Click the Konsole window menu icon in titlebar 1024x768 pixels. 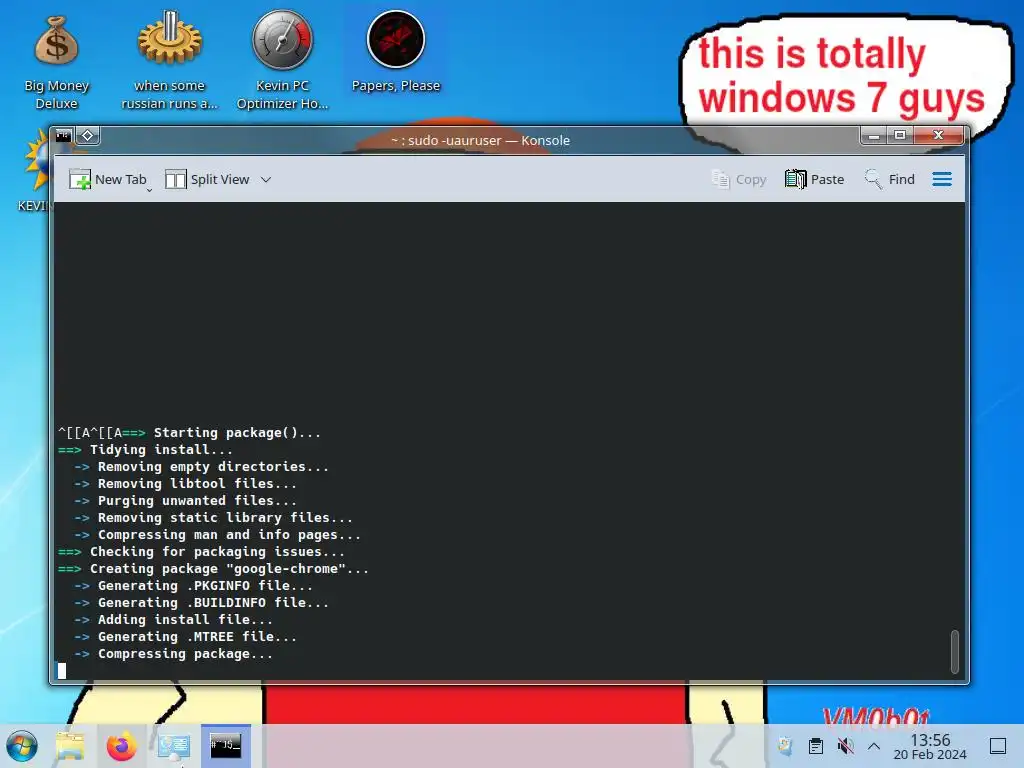[63, 136]
